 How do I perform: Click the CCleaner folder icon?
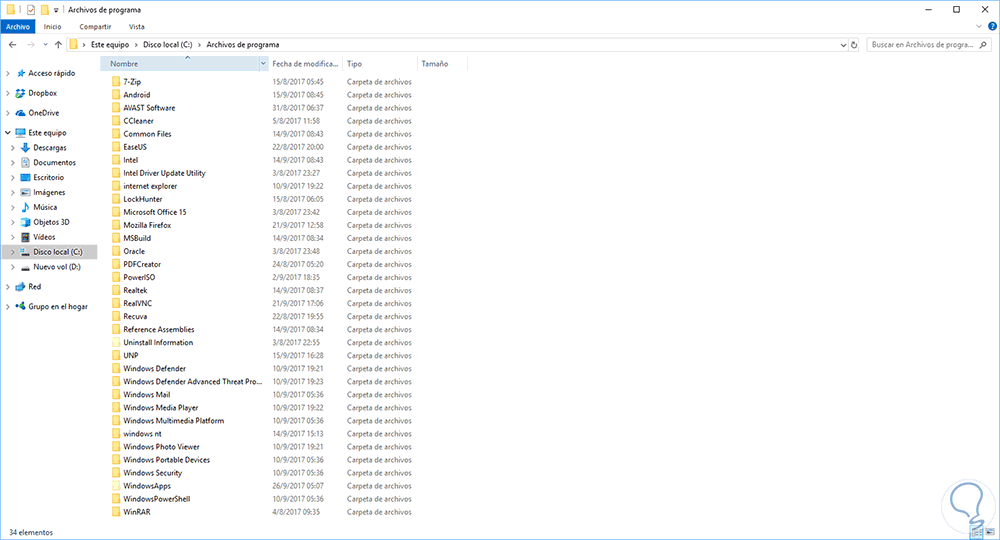coord(115,120)
